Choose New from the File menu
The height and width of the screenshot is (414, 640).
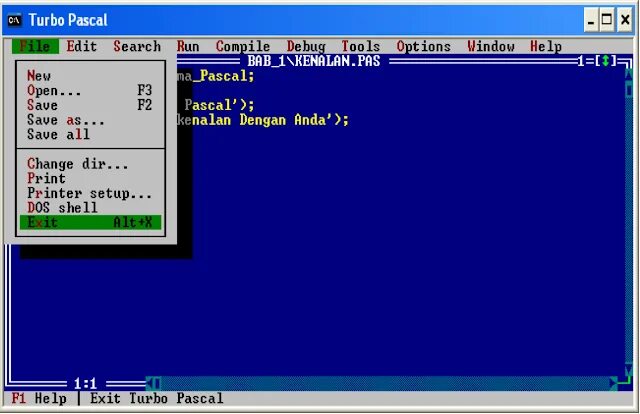tap(90, 76)
